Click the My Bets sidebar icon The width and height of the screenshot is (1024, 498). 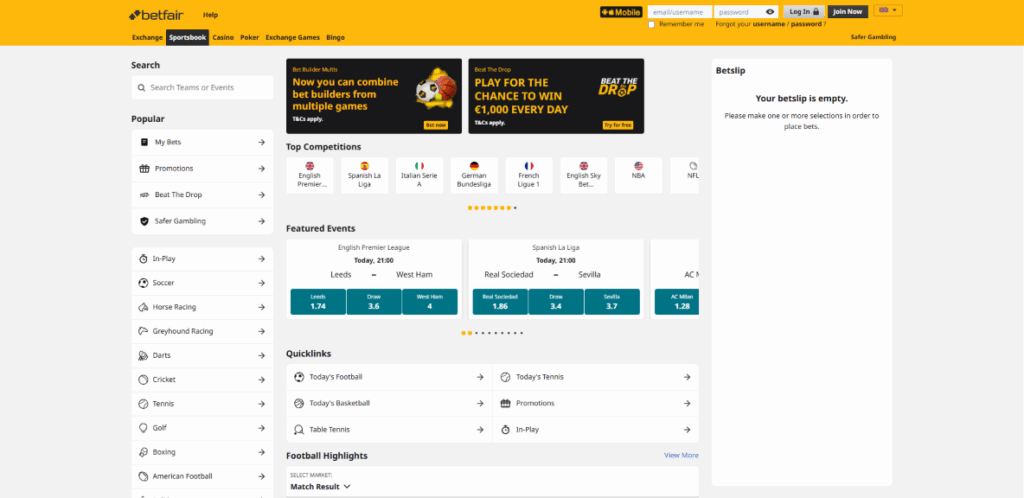144,142
